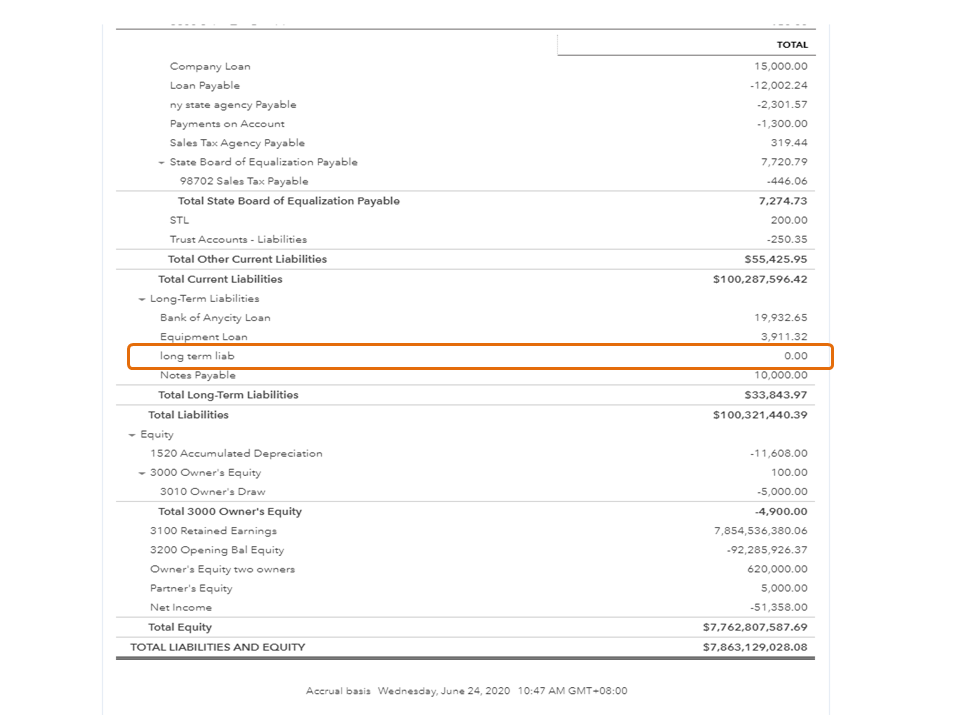Click the Total Equity amount

[x=755, y=627]
